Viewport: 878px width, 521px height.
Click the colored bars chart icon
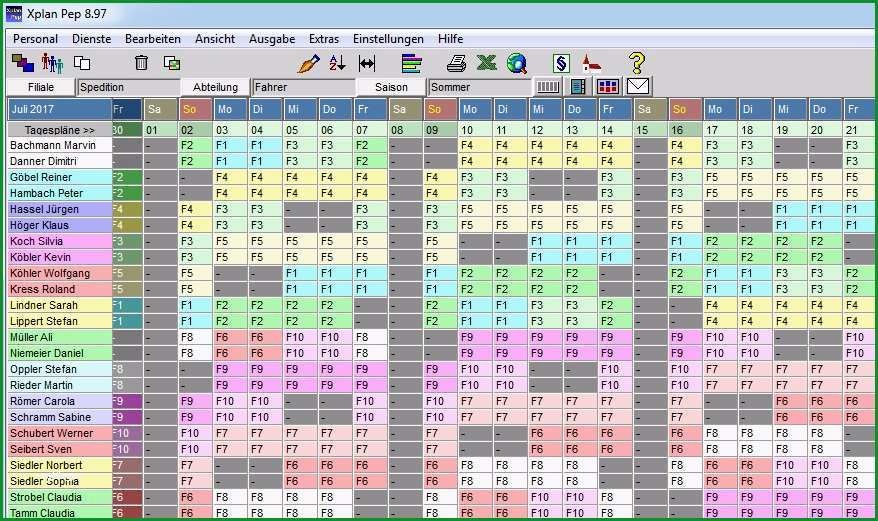[412, 63]
